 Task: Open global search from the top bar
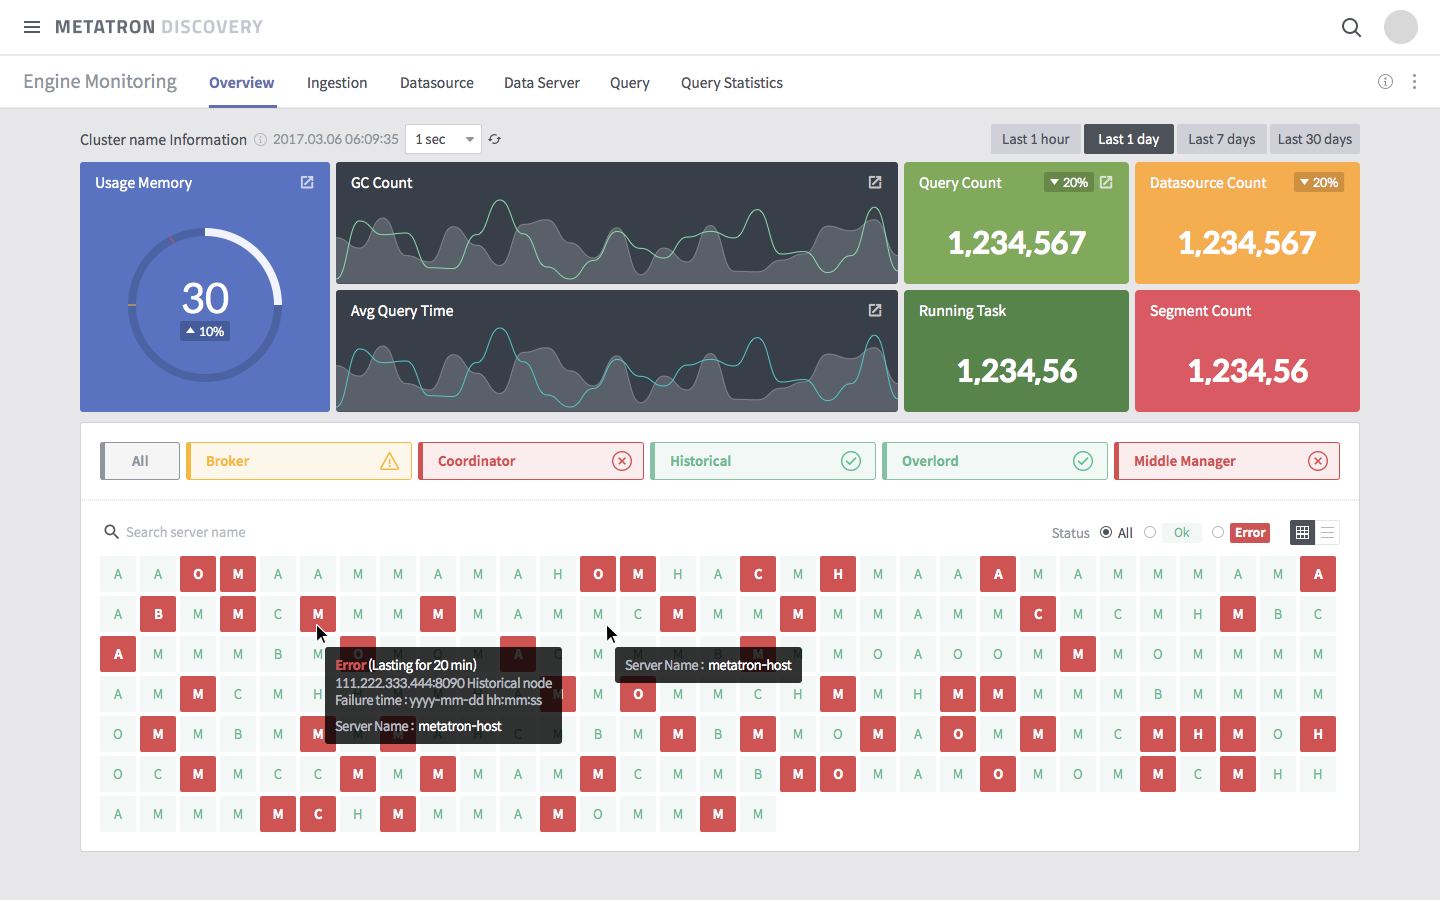point(1351,27)
